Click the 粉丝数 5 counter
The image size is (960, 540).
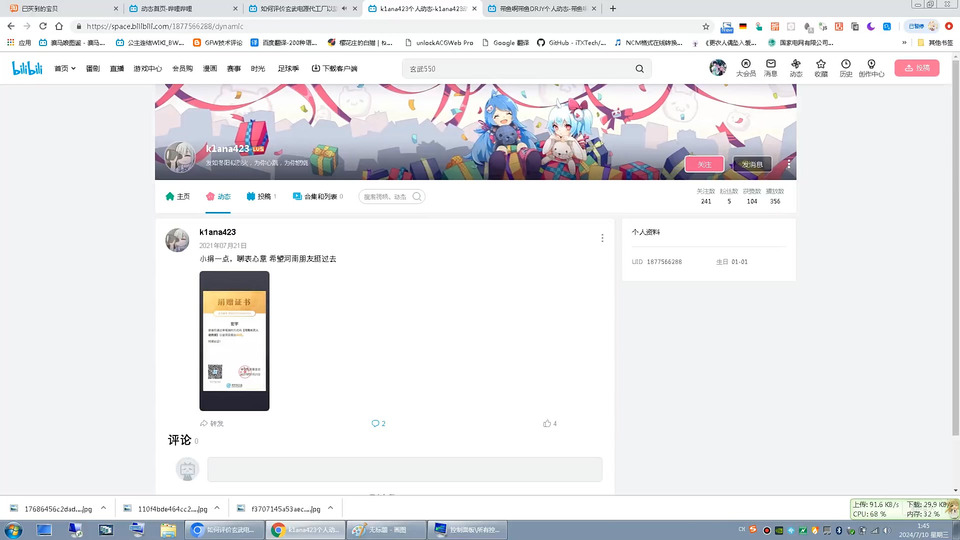729,196
